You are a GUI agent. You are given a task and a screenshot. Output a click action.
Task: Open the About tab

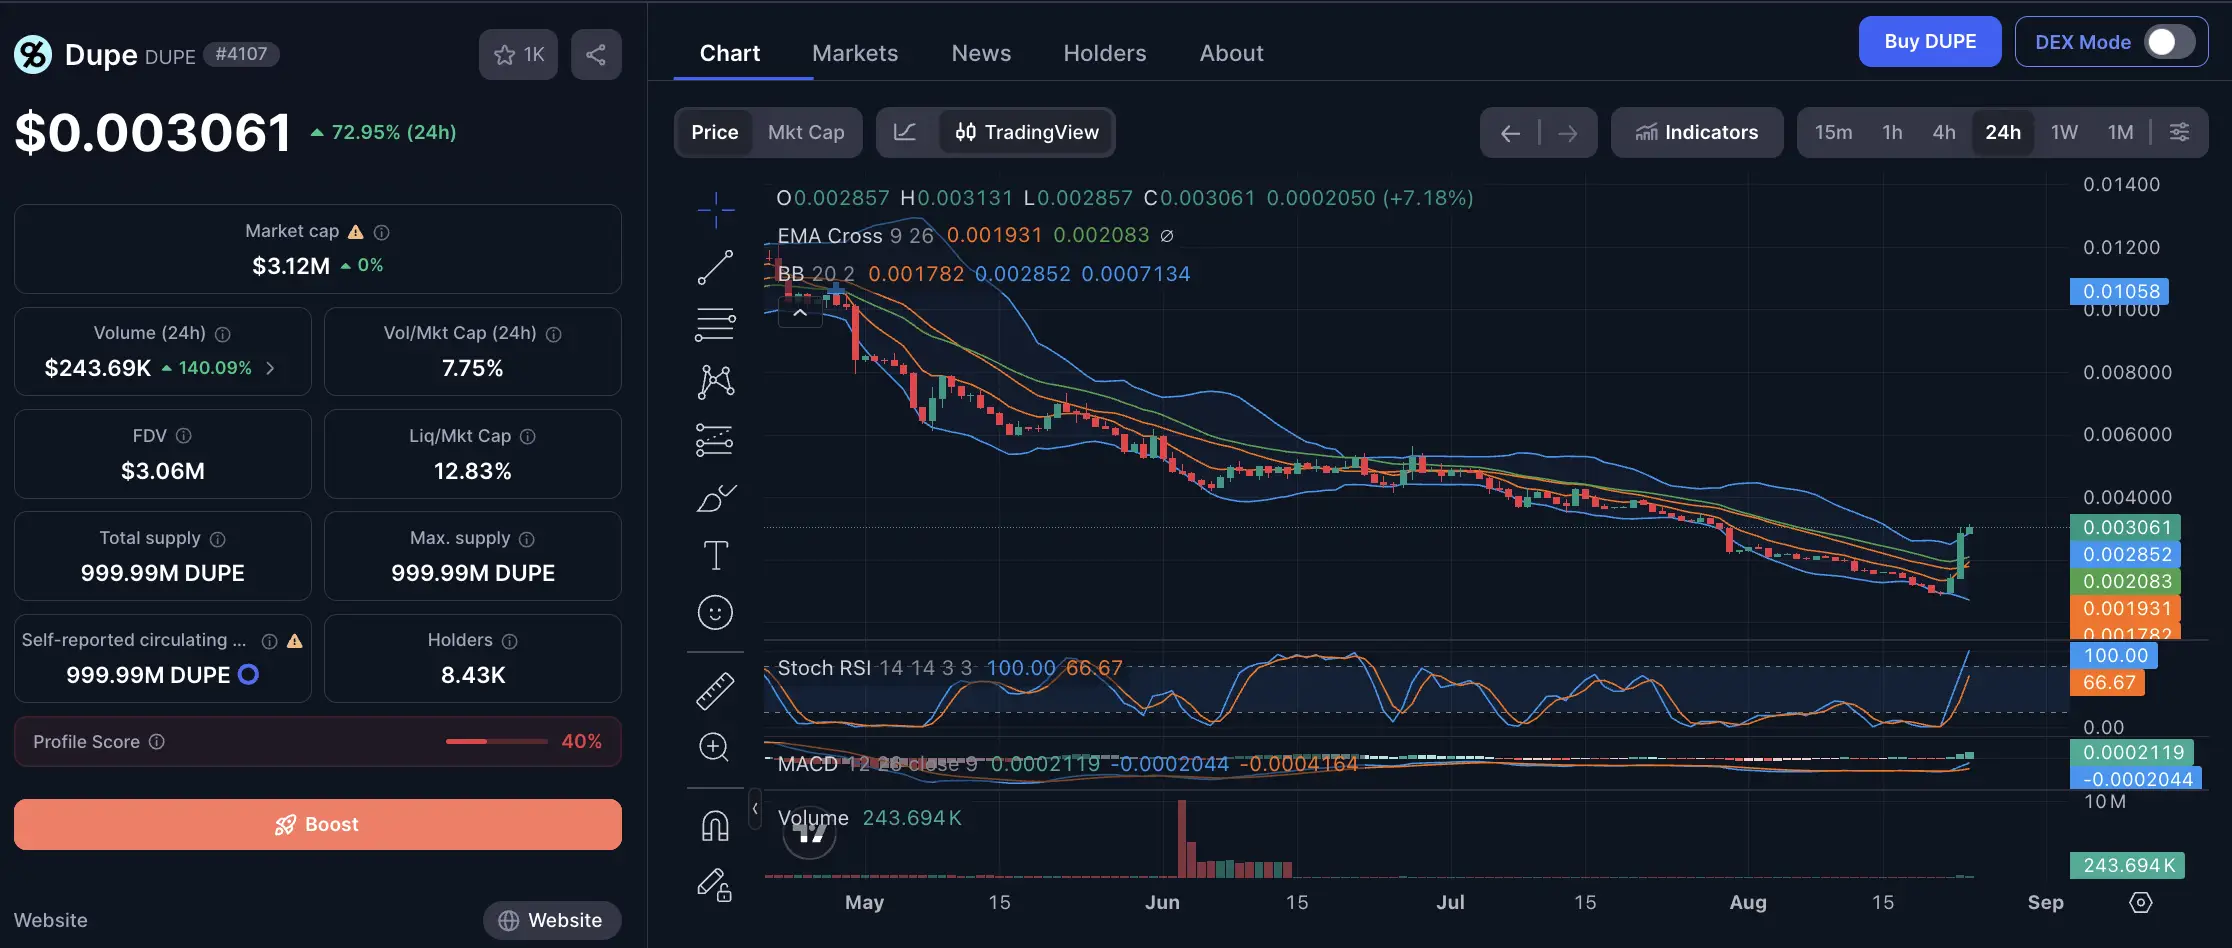(x=1232, y=53)
